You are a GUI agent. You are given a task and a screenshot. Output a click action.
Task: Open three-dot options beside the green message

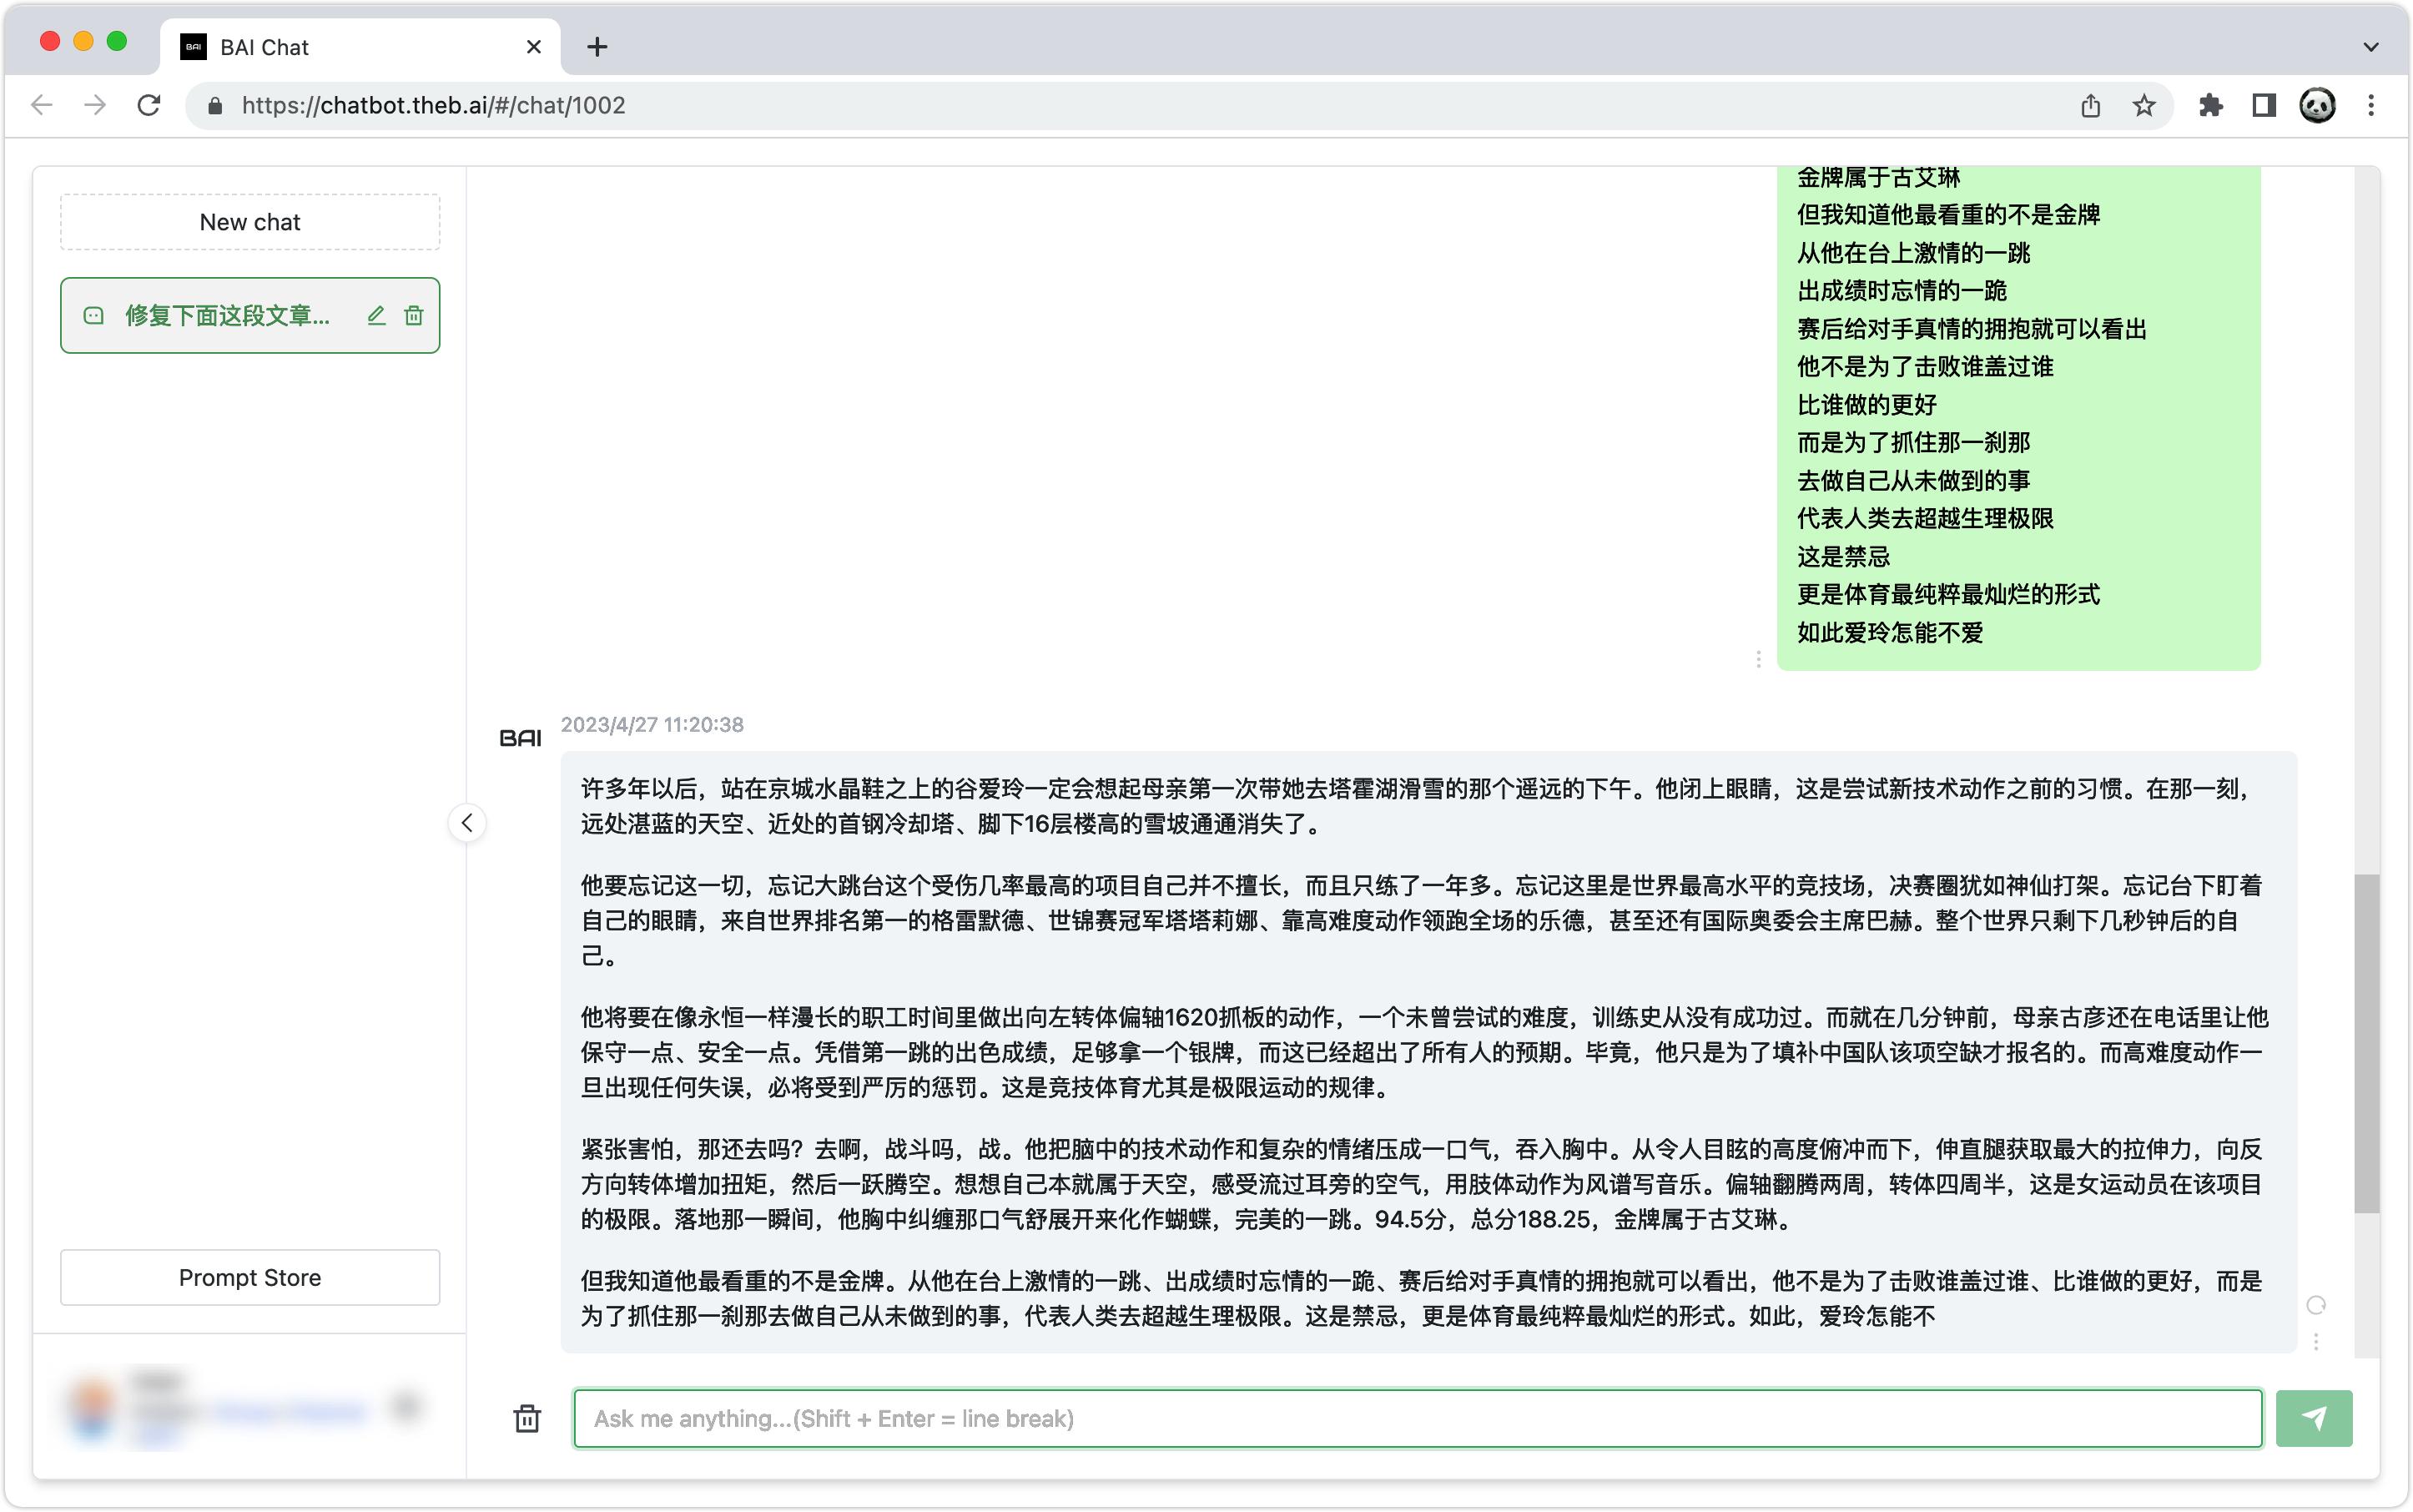[x=1758, y=659]
